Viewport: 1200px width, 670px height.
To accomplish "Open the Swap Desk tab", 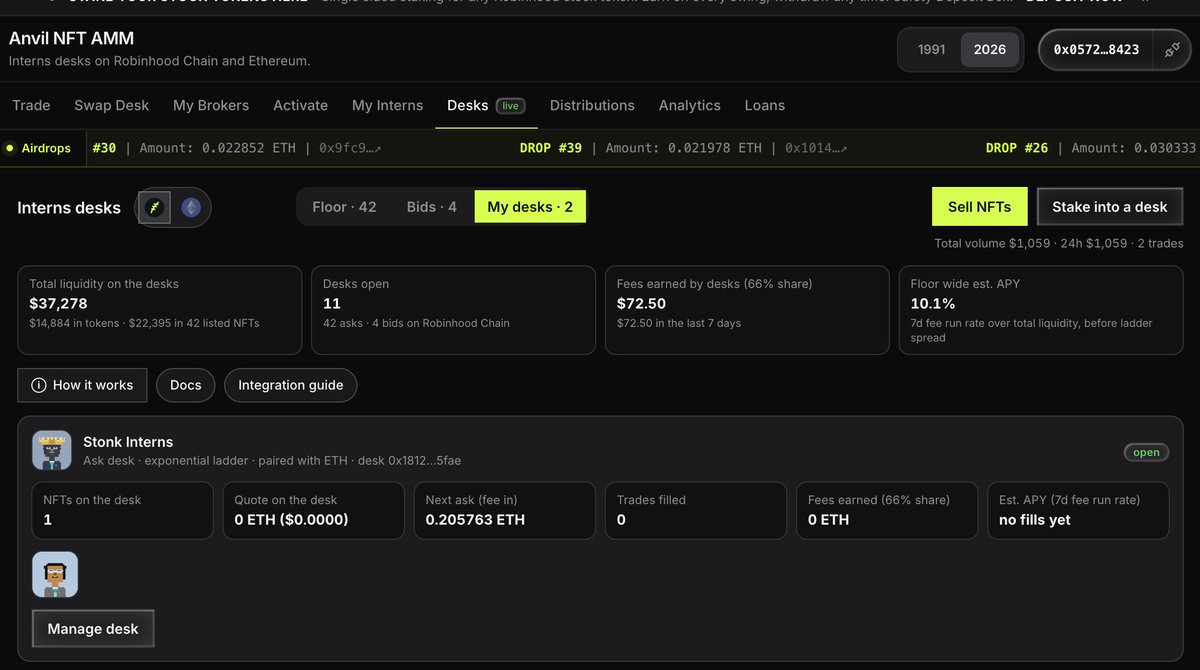I will click(111, 105).
